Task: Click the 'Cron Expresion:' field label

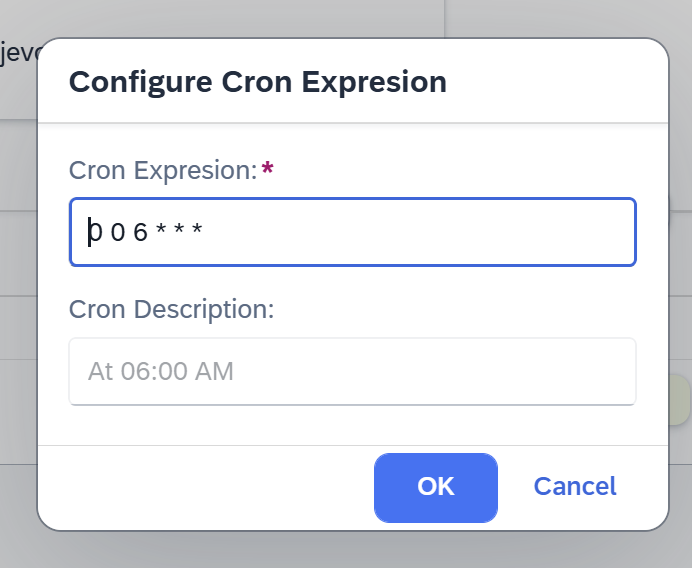Action: [163, 170]
